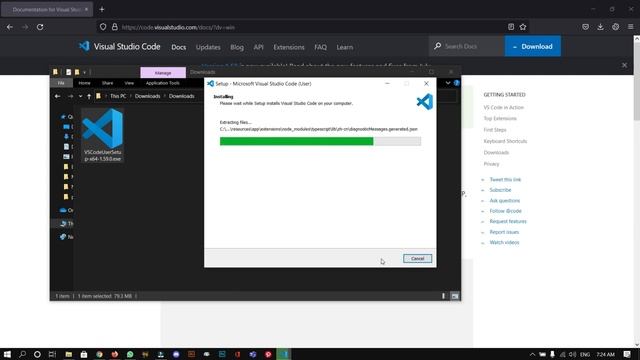Open the Top Extensions sidebar link
This screenshot has width=640, height=360.
(x=500, y=118)
